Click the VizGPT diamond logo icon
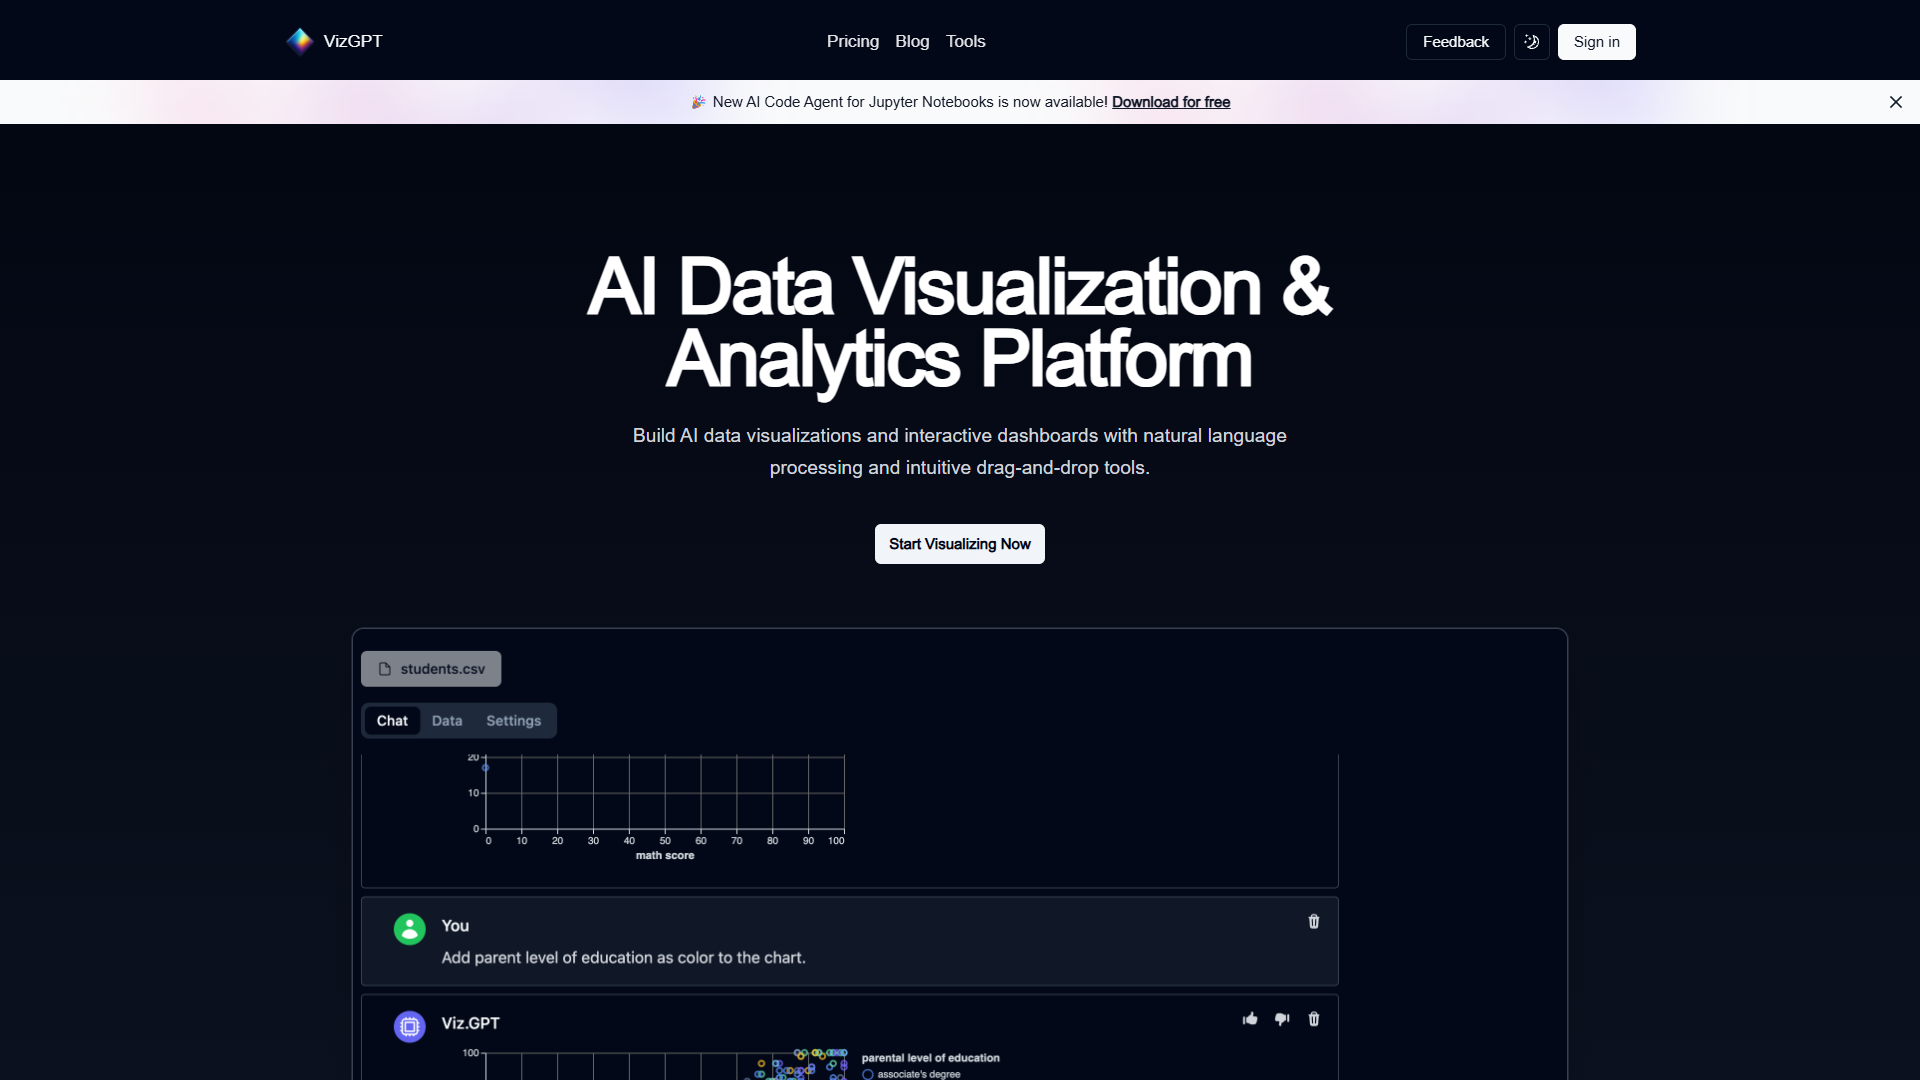 pos(299,41)
